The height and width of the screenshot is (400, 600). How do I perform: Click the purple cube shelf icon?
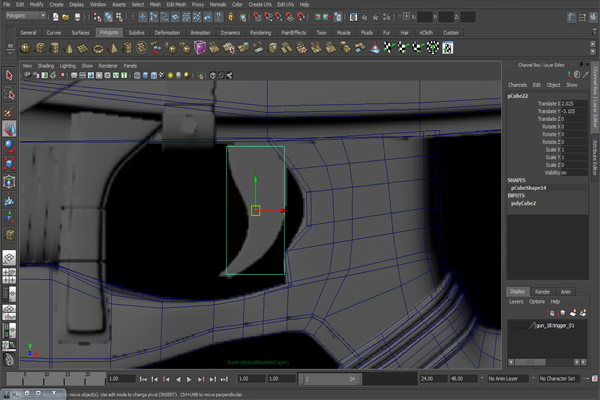200,48
